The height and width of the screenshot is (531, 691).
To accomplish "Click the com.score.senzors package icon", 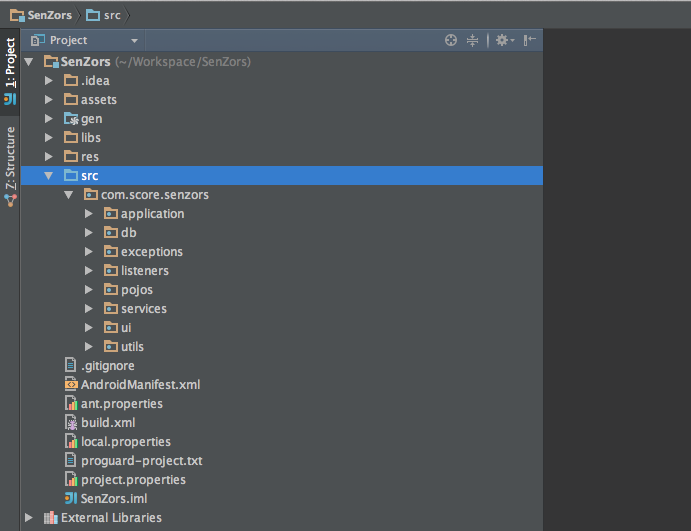I will point(91,194).
